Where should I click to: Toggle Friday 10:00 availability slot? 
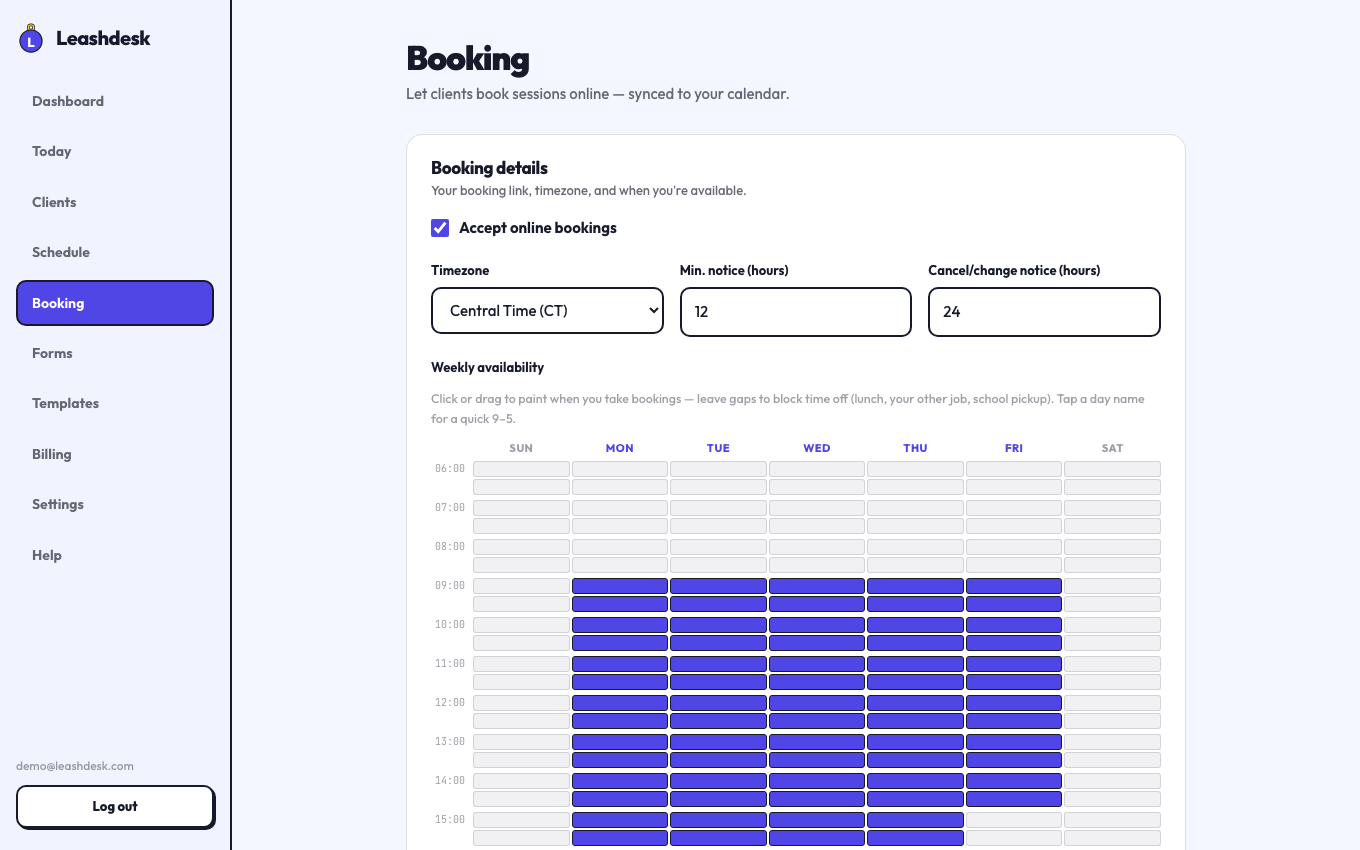[1014, 625]
